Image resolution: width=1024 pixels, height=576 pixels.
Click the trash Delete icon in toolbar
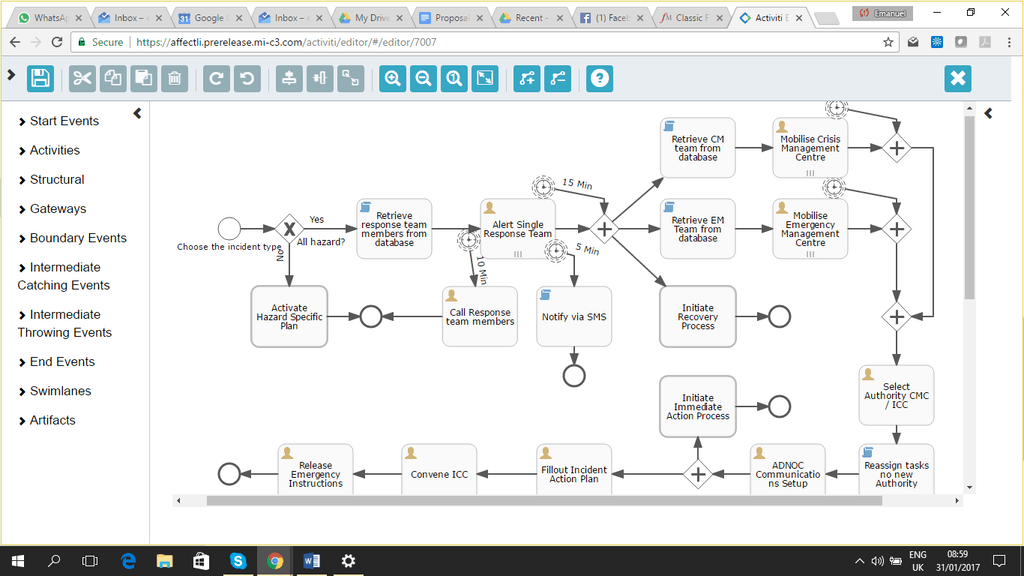point(174,79)
